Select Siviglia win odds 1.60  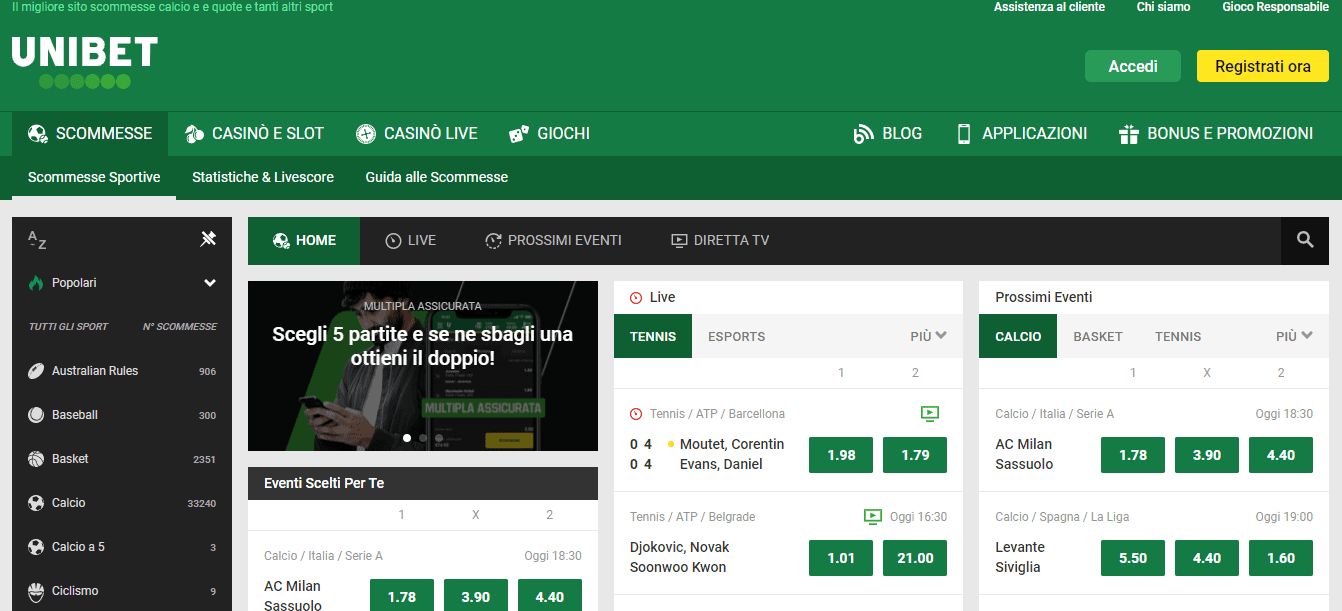(1281, 558)
